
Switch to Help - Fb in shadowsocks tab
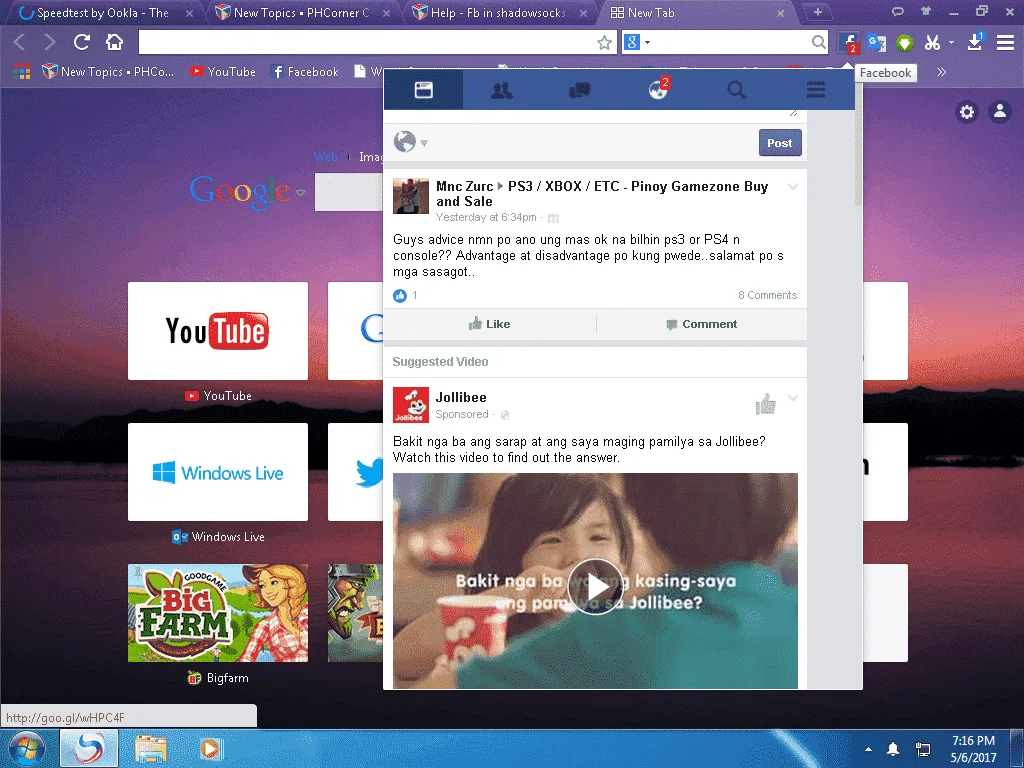pyautogui.click(x=498, y=12)
